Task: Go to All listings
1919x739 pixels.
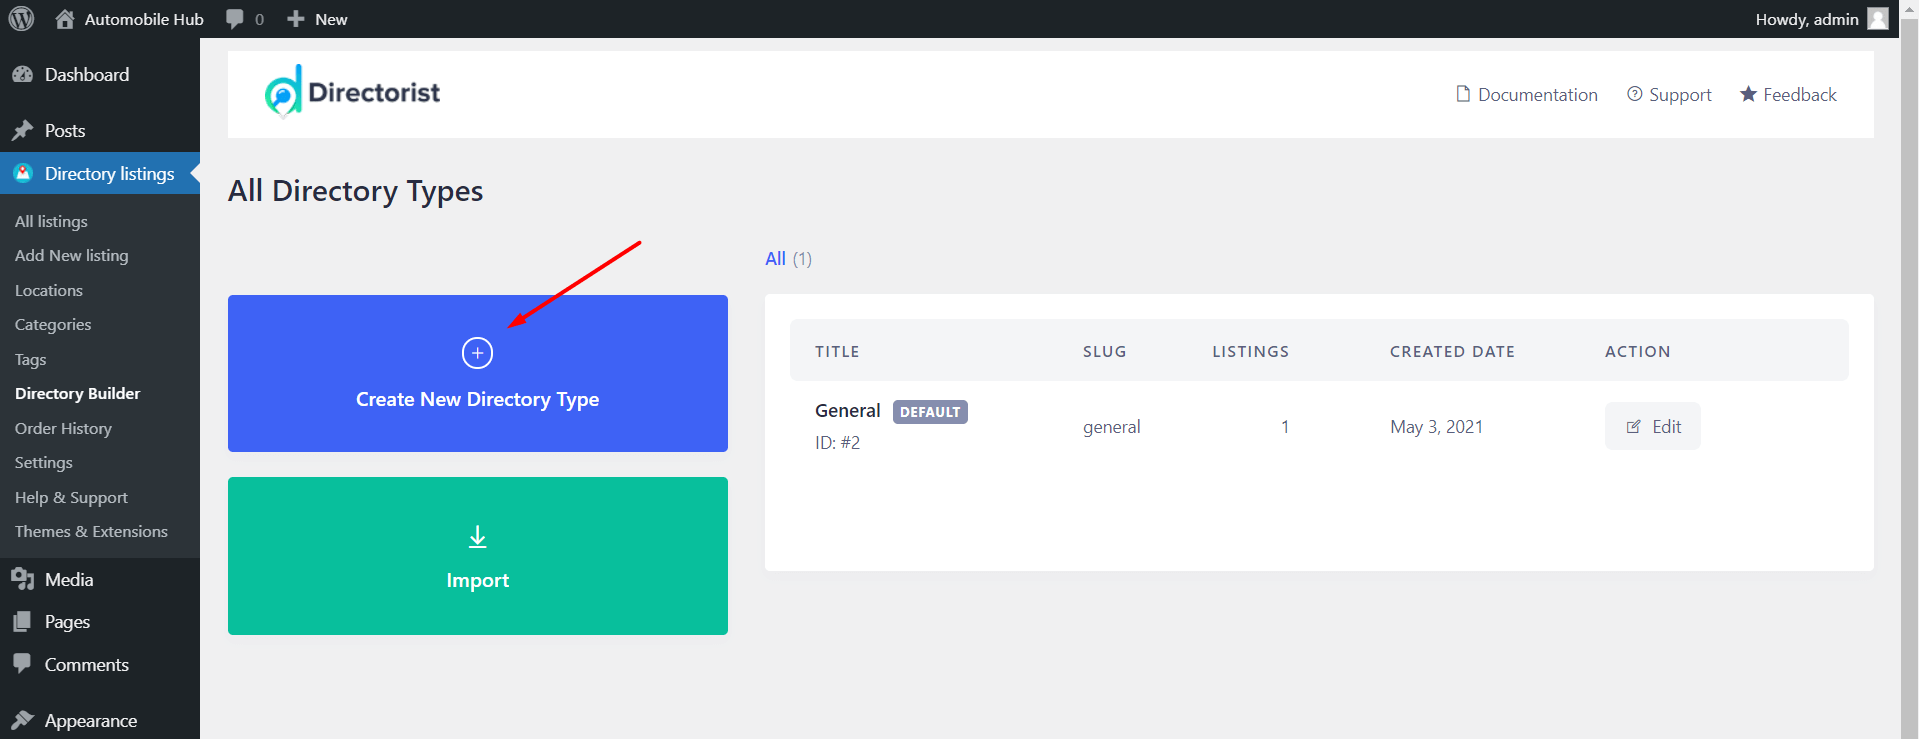Action: [x=51, y=221]
